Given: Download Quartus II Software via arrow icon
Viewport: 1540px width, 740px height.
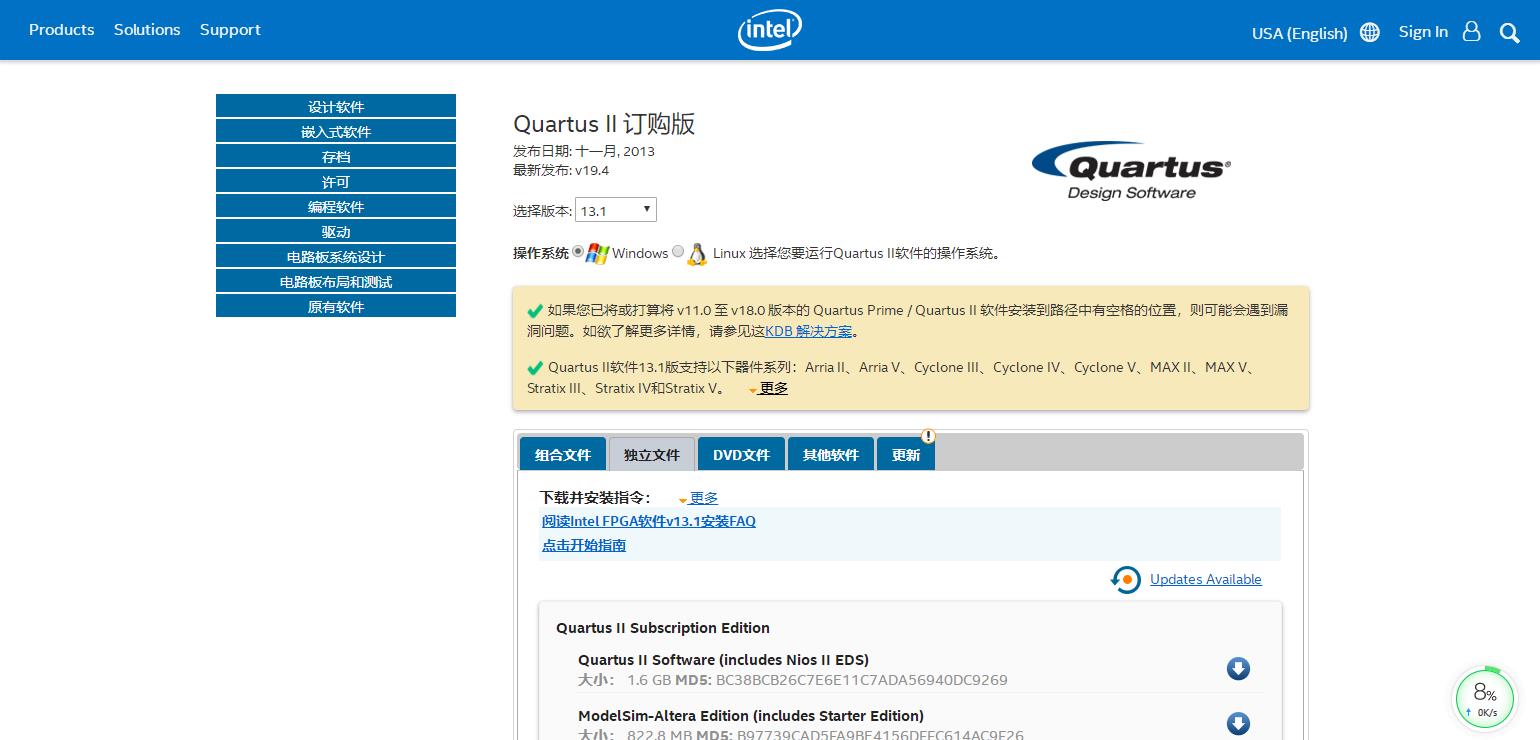Looking at the screenshot, I should [x=1238, y=668].
